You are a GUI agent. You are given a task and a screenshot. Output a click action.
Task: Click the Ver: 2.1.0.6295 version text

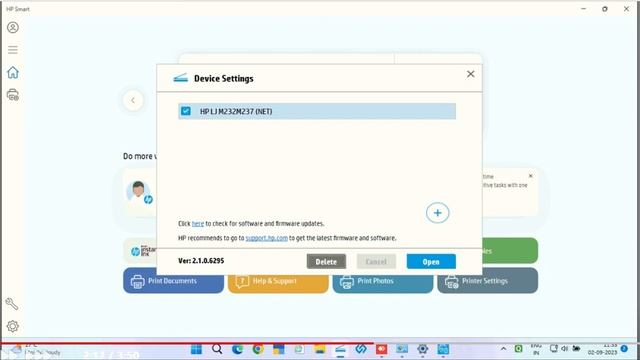201,260
